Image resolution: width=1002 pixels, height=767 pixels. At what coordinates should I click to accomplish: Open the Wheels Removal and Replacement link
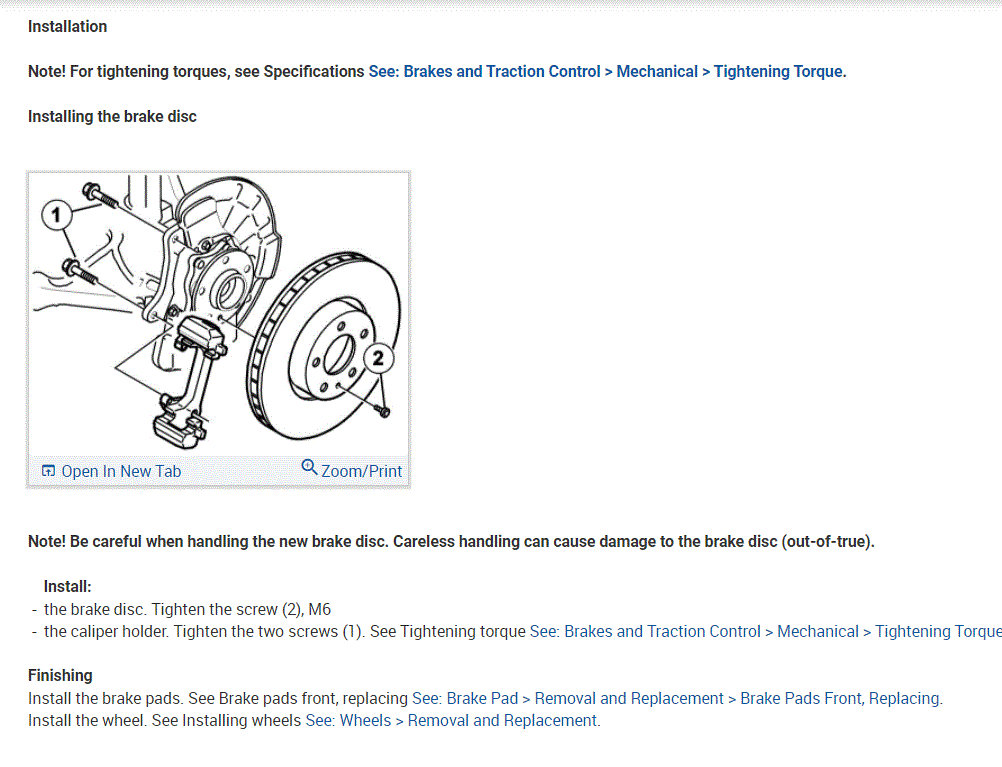point(452,721)
